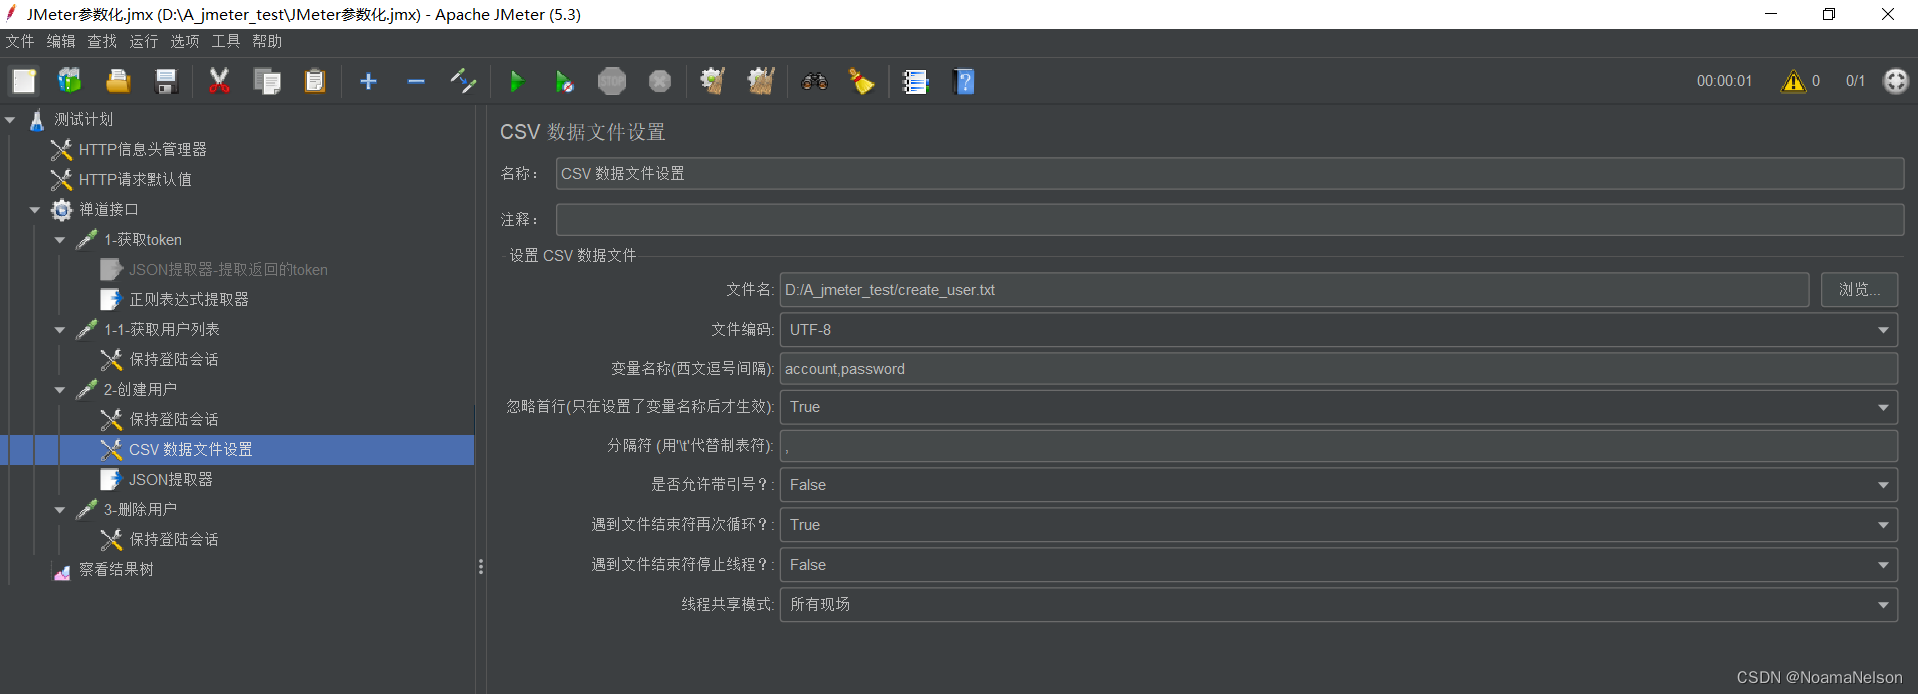Open the 查找 menu
Image resolution: width=1918 pixels, height=694 pixels.
[102, 41]
